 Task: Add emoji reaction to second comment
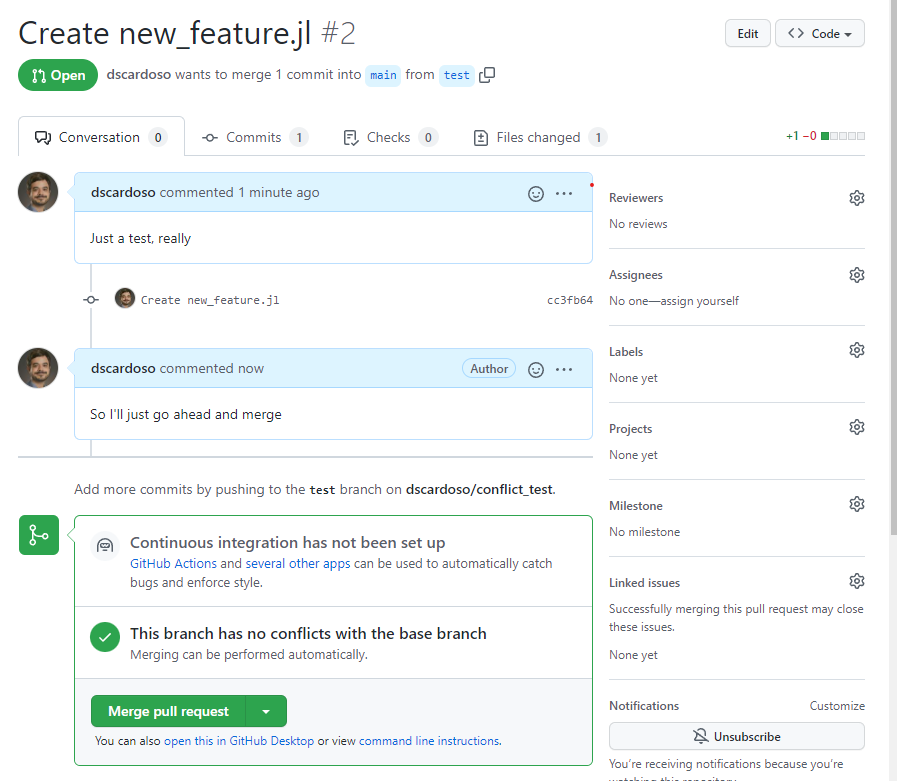click(536, 369)
